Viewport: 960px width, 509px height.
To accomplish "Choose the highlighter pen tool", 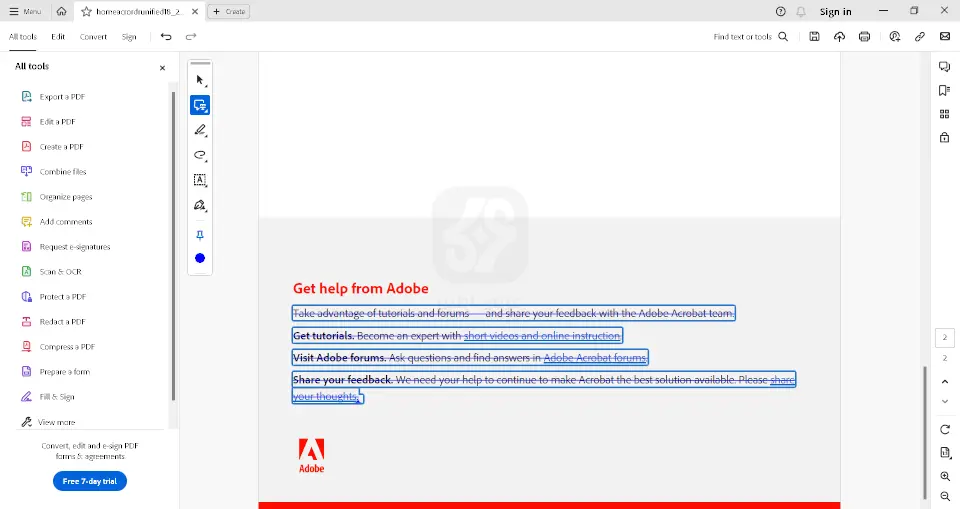I will 200,130.
